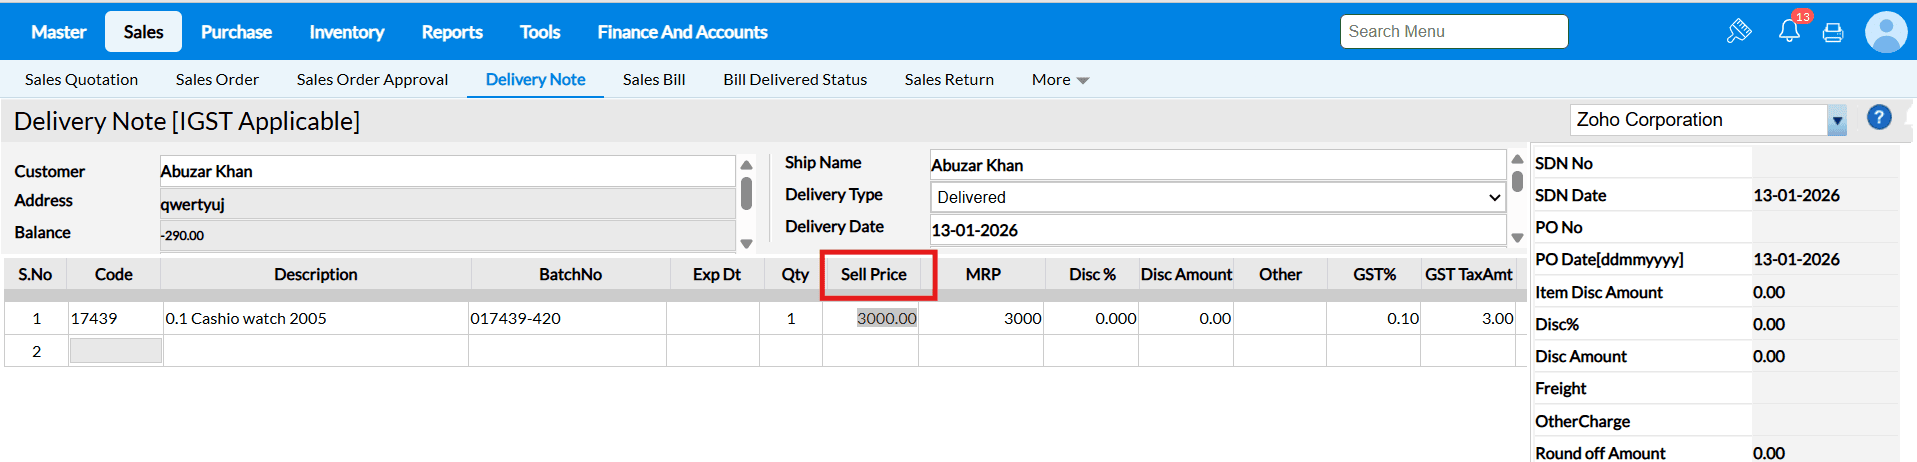Open the notifications bell
Image resolution: width=1917 pixels, height=462 pixels.
point(1789,31)
